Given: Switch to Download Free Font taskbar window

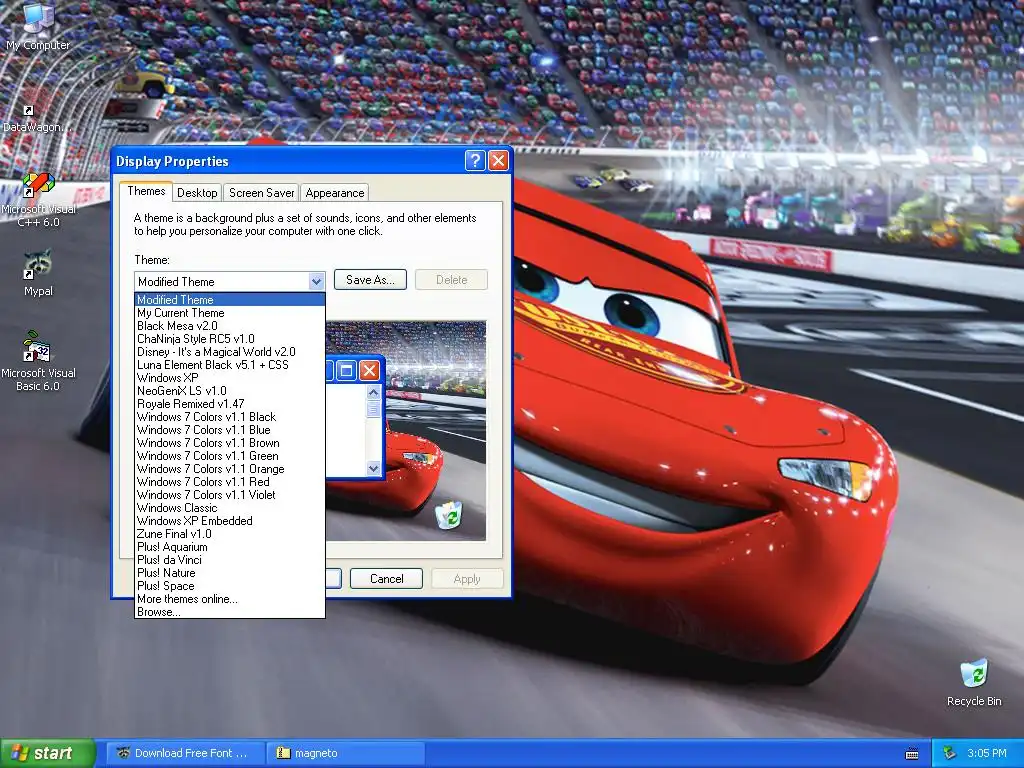Looking at the screenshot, I should point(185,753).
